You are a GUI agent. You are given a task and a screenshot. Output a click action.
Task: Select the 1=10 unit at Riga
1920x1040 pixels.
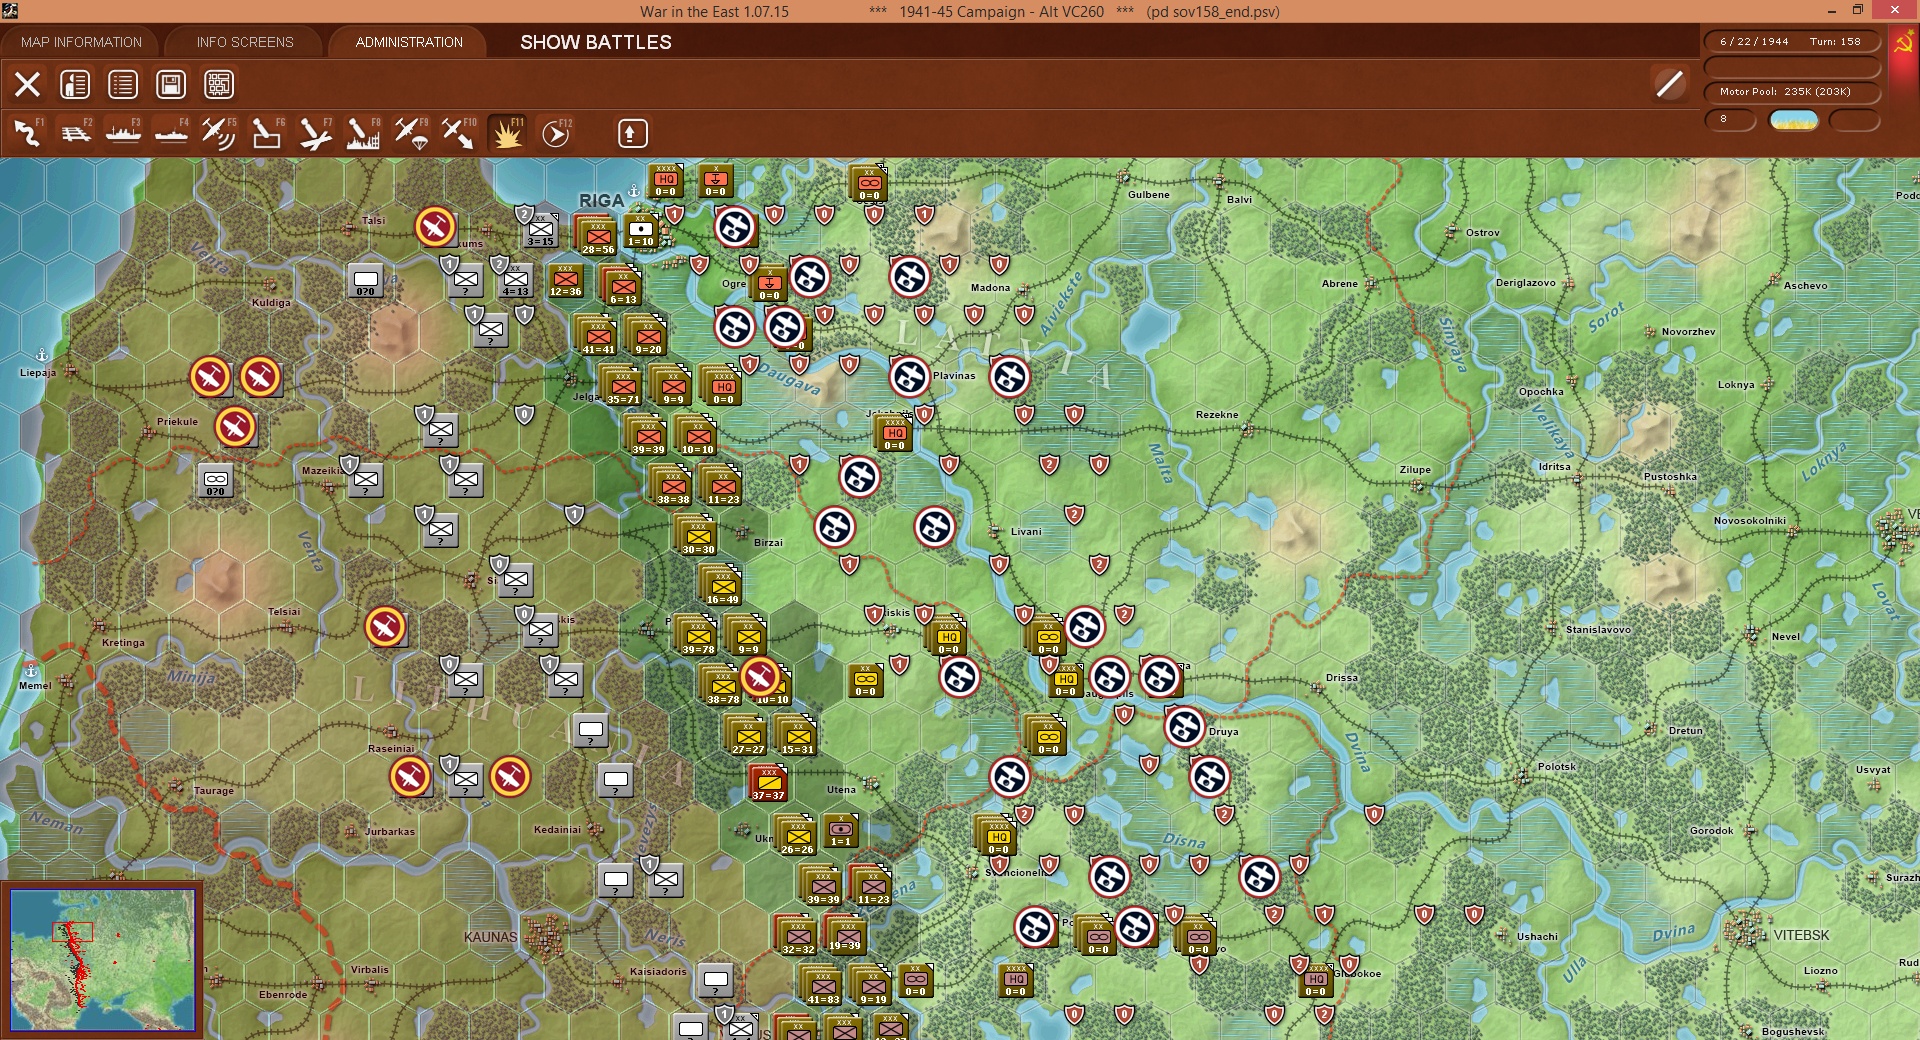tap(641, 230)
